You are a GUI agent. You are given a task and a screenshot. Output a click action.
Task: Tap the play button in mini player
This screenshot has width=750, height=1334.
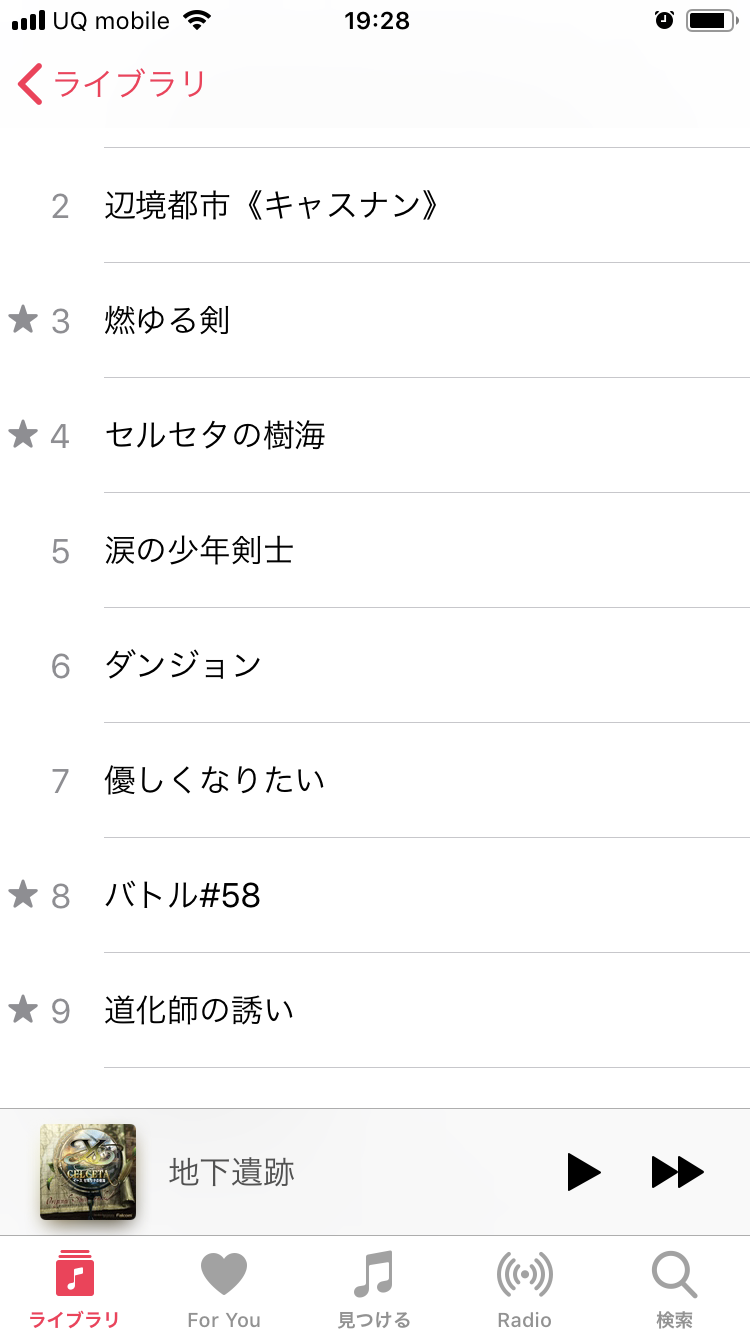(x=584, y=1172)
